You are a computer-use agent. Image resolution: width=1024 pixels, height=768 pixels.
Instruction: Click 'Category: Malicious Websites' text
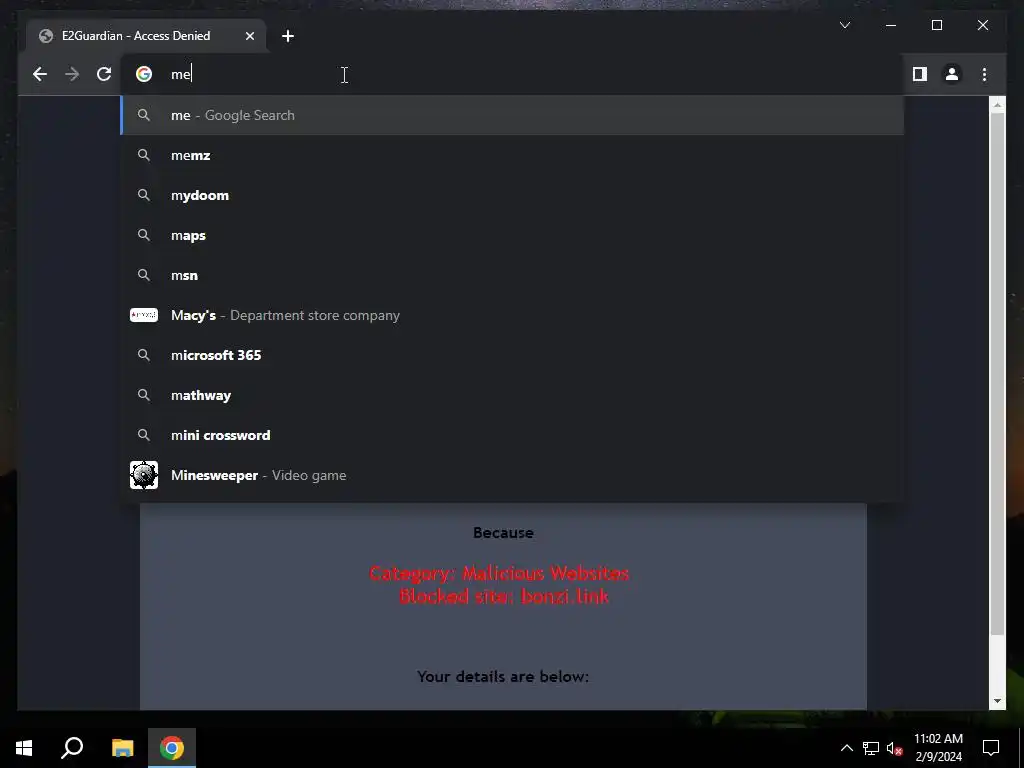500,573
